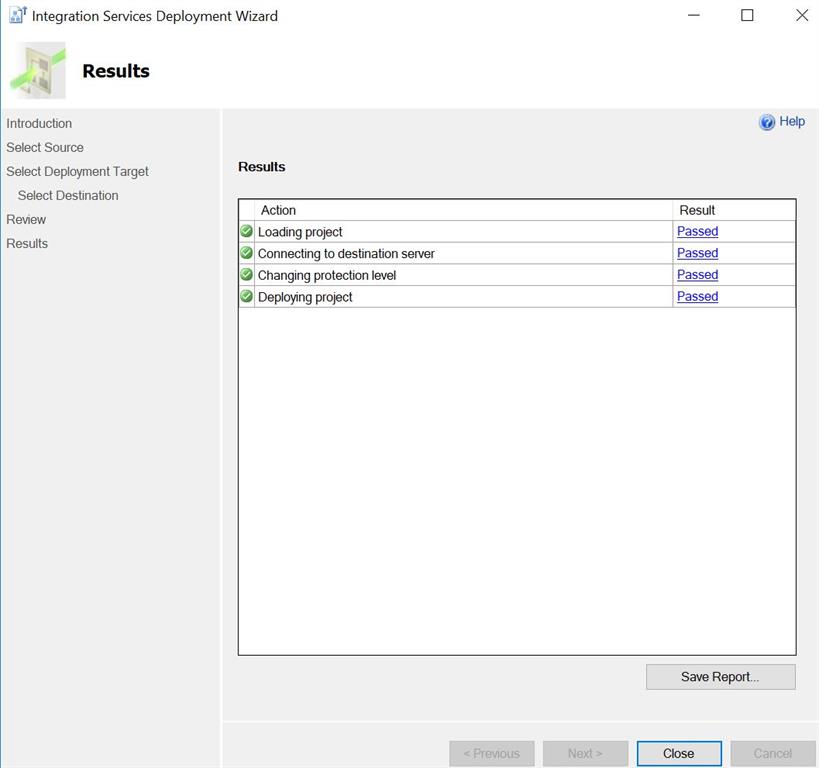Open the Passed report for Loading project

[697, 231]
